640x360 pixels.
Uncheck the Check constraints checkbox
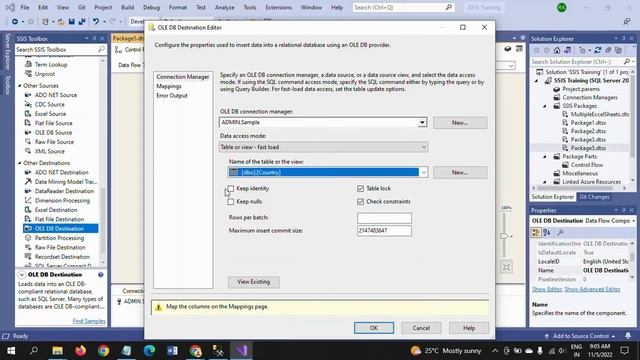pyautogui.click(x=360, y=202)
